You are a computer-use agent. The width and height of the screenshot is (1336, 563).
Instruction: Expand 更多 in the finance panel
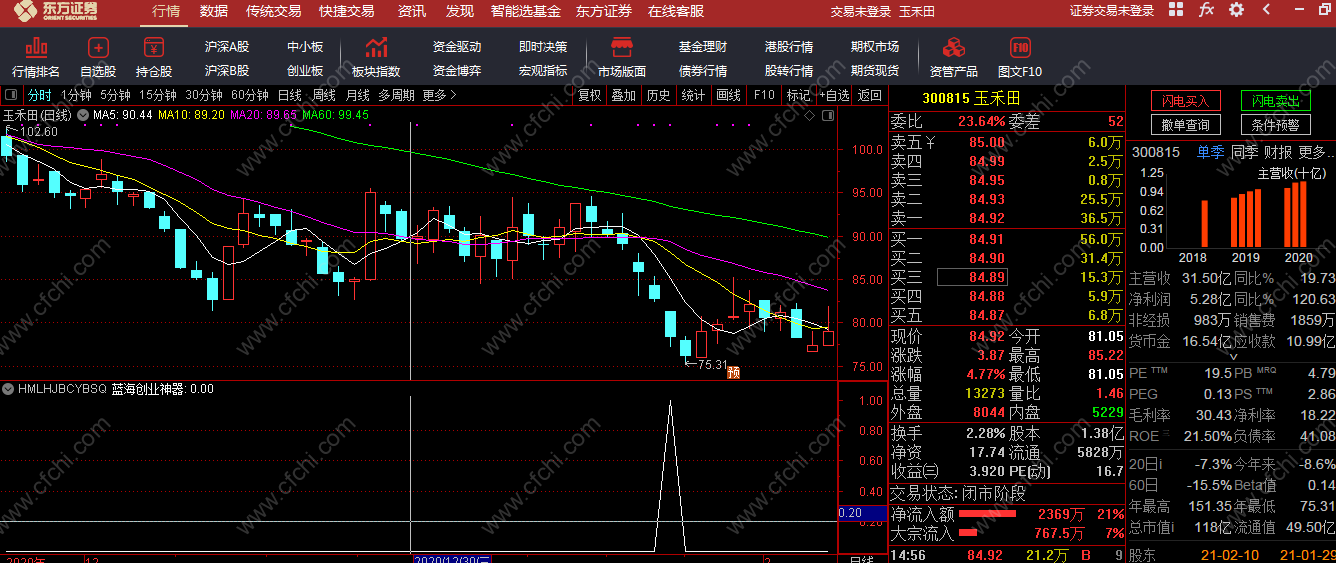pyautogui.click(x=1316, y=152)
